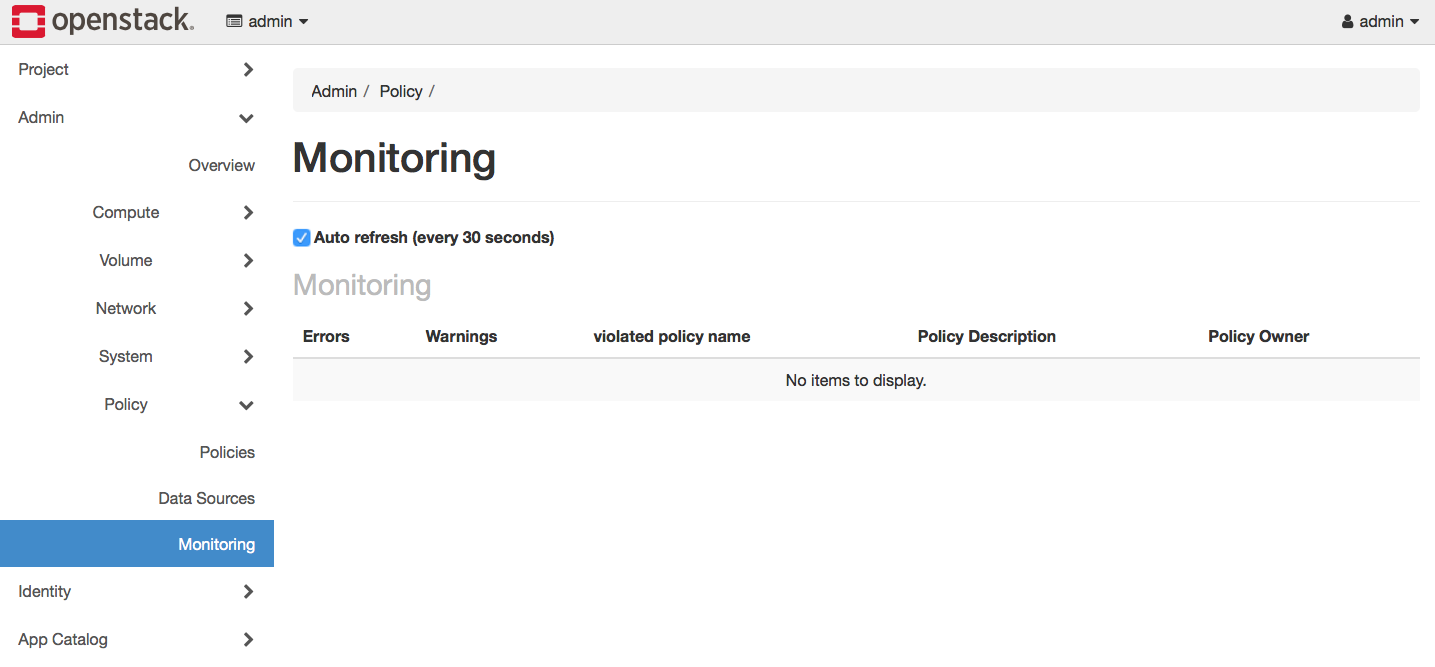Expand the Volume chevron
This screenshot has height=667, width=1435.
point(248,260)
